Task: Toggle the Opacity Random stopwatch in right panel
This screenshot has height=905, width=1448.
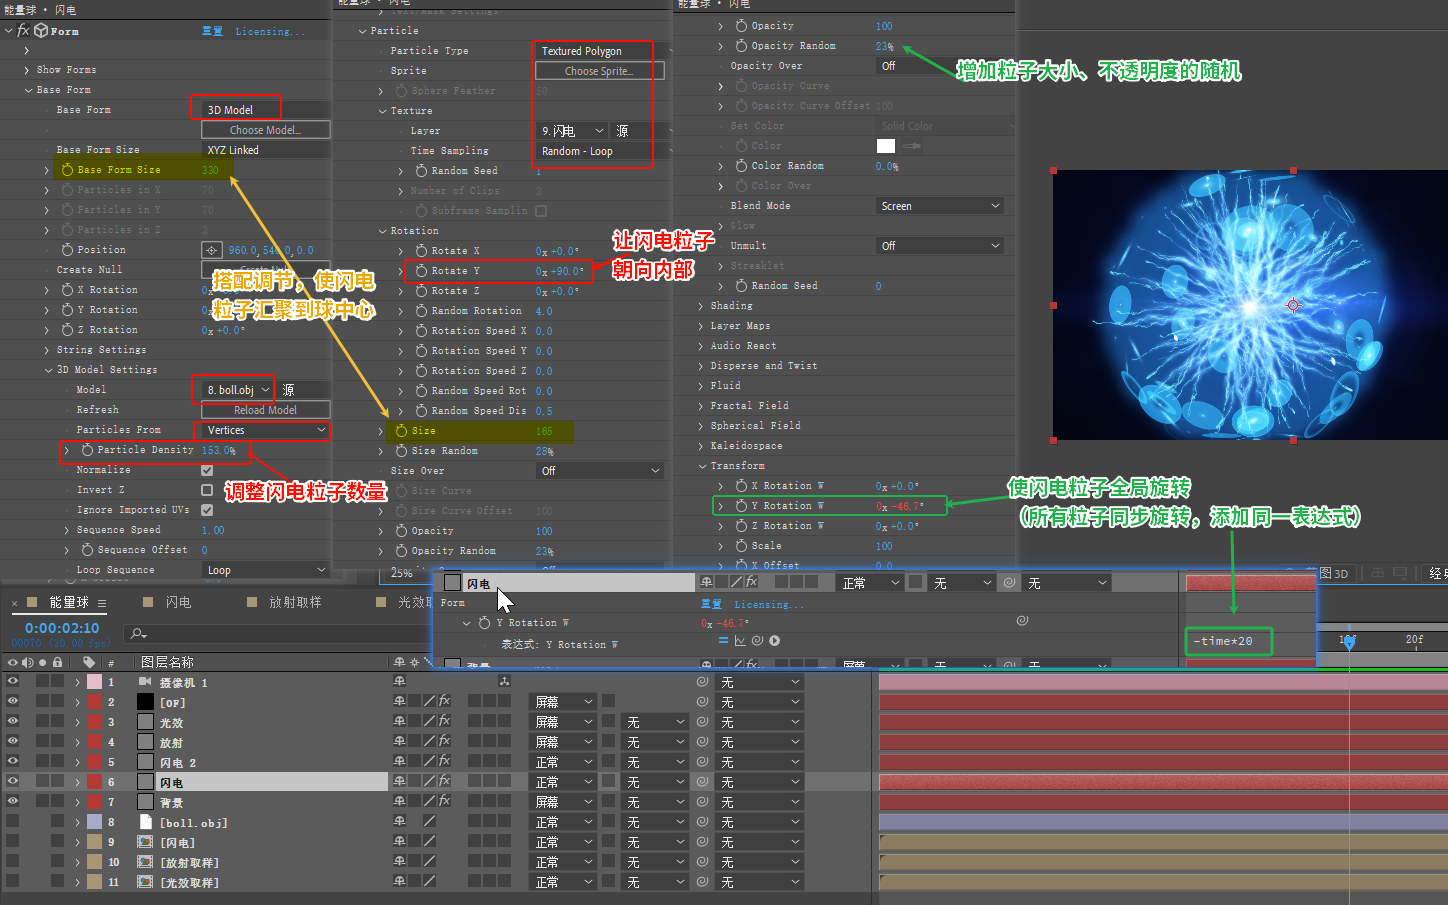Action: pyautogui.click(x=741, y=46)
